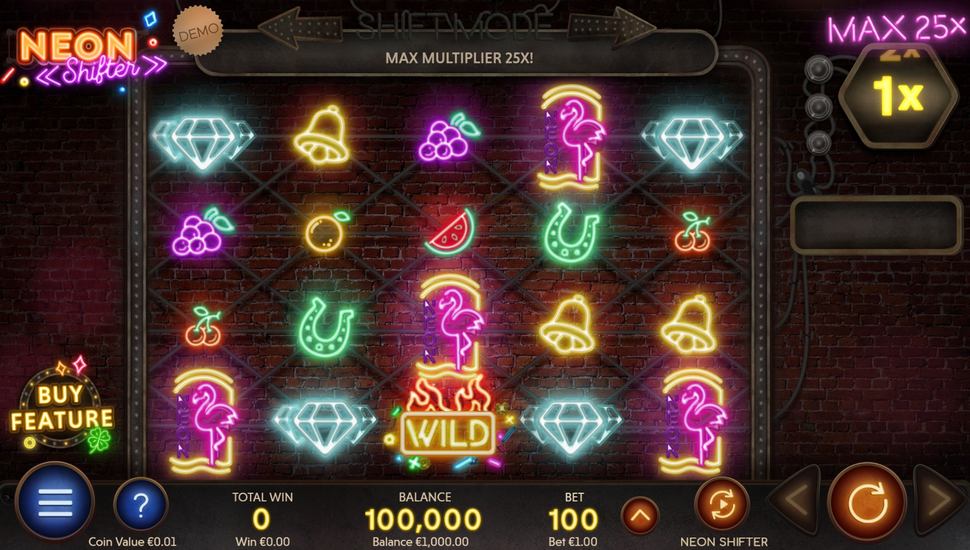Click the DEMO badge
Viewport: 970px width, 550px height.
(198, 30)
